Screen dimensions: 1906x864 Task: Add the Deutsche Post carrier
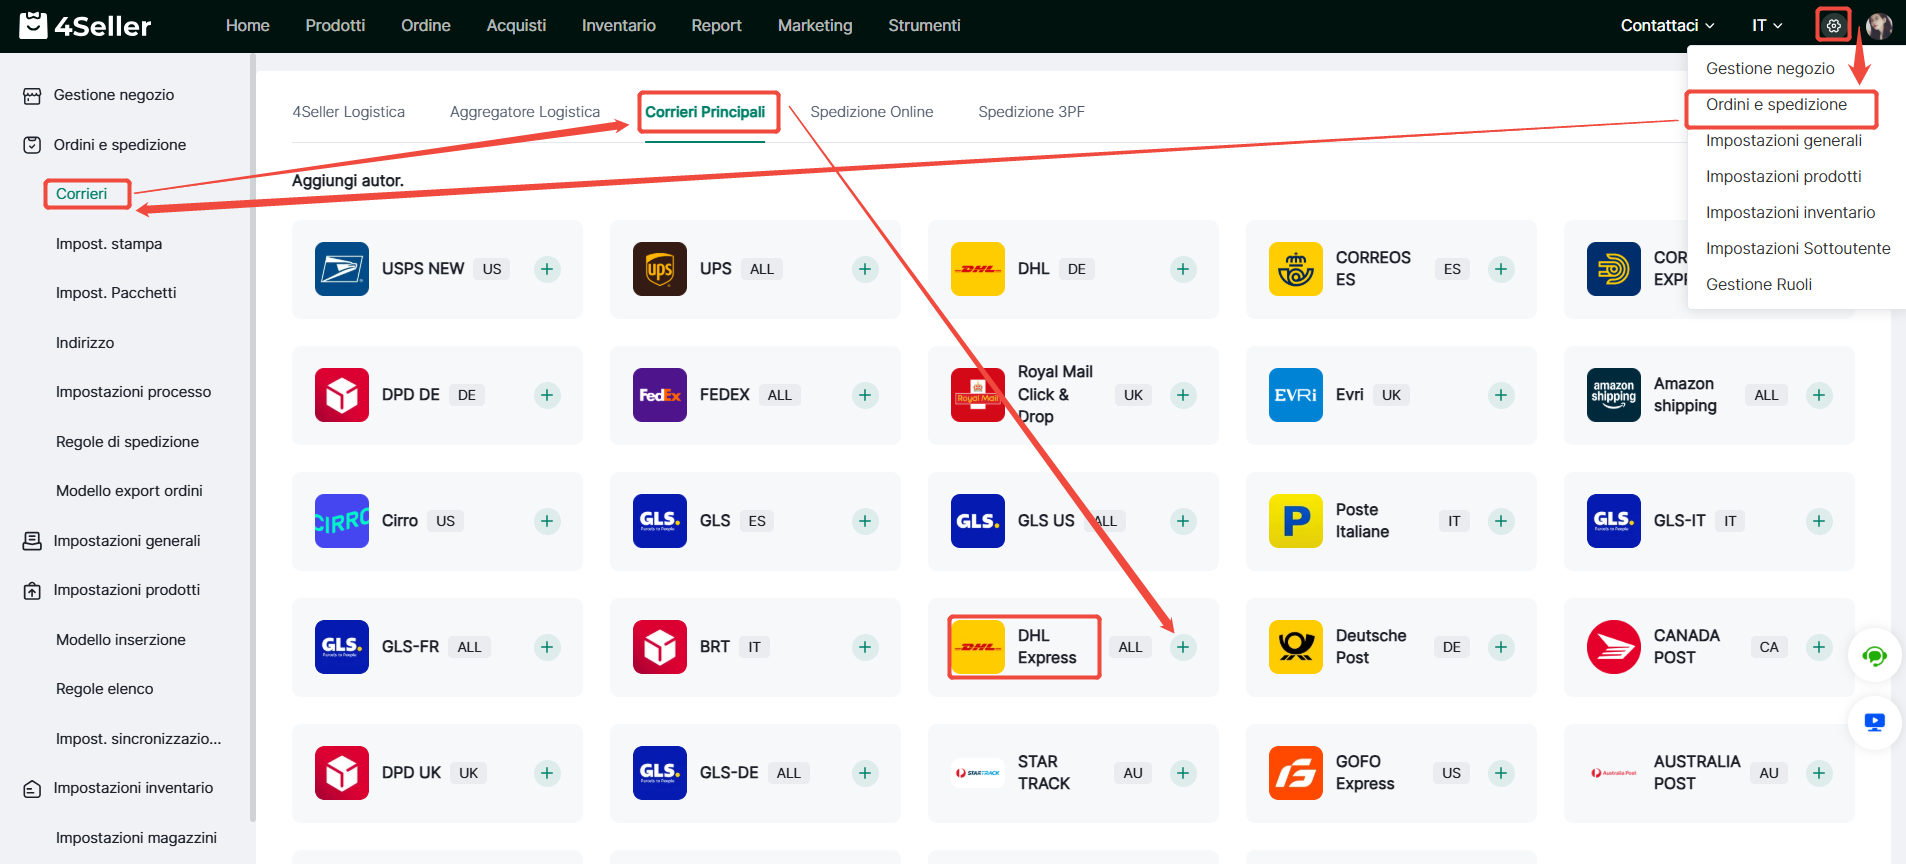tap(1500, 647)
